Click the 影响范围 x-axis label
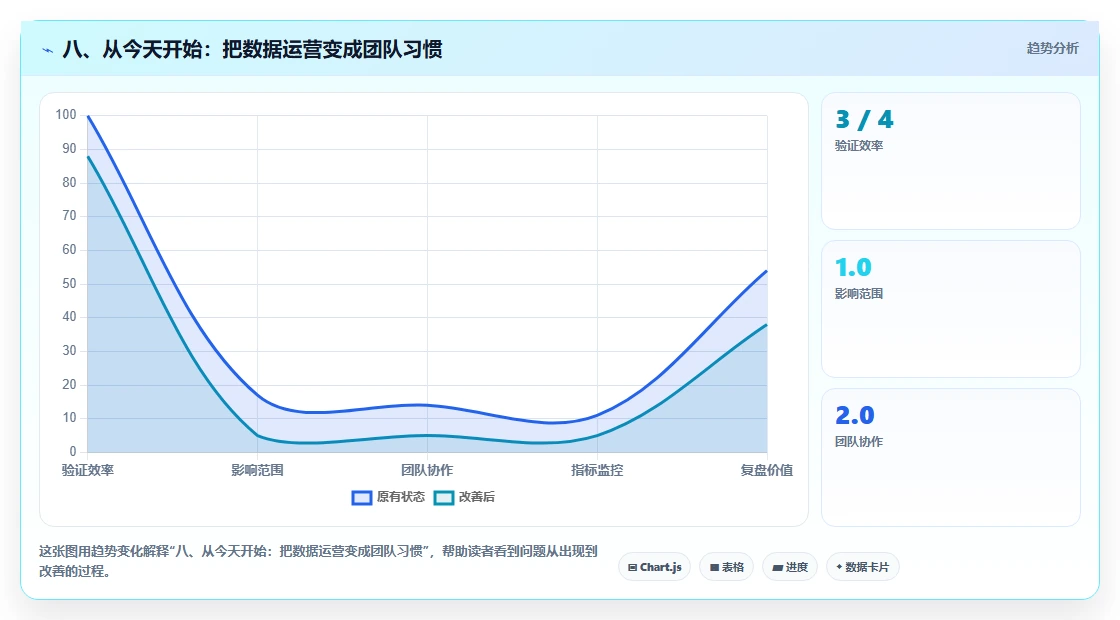 [x=257, y=470]
